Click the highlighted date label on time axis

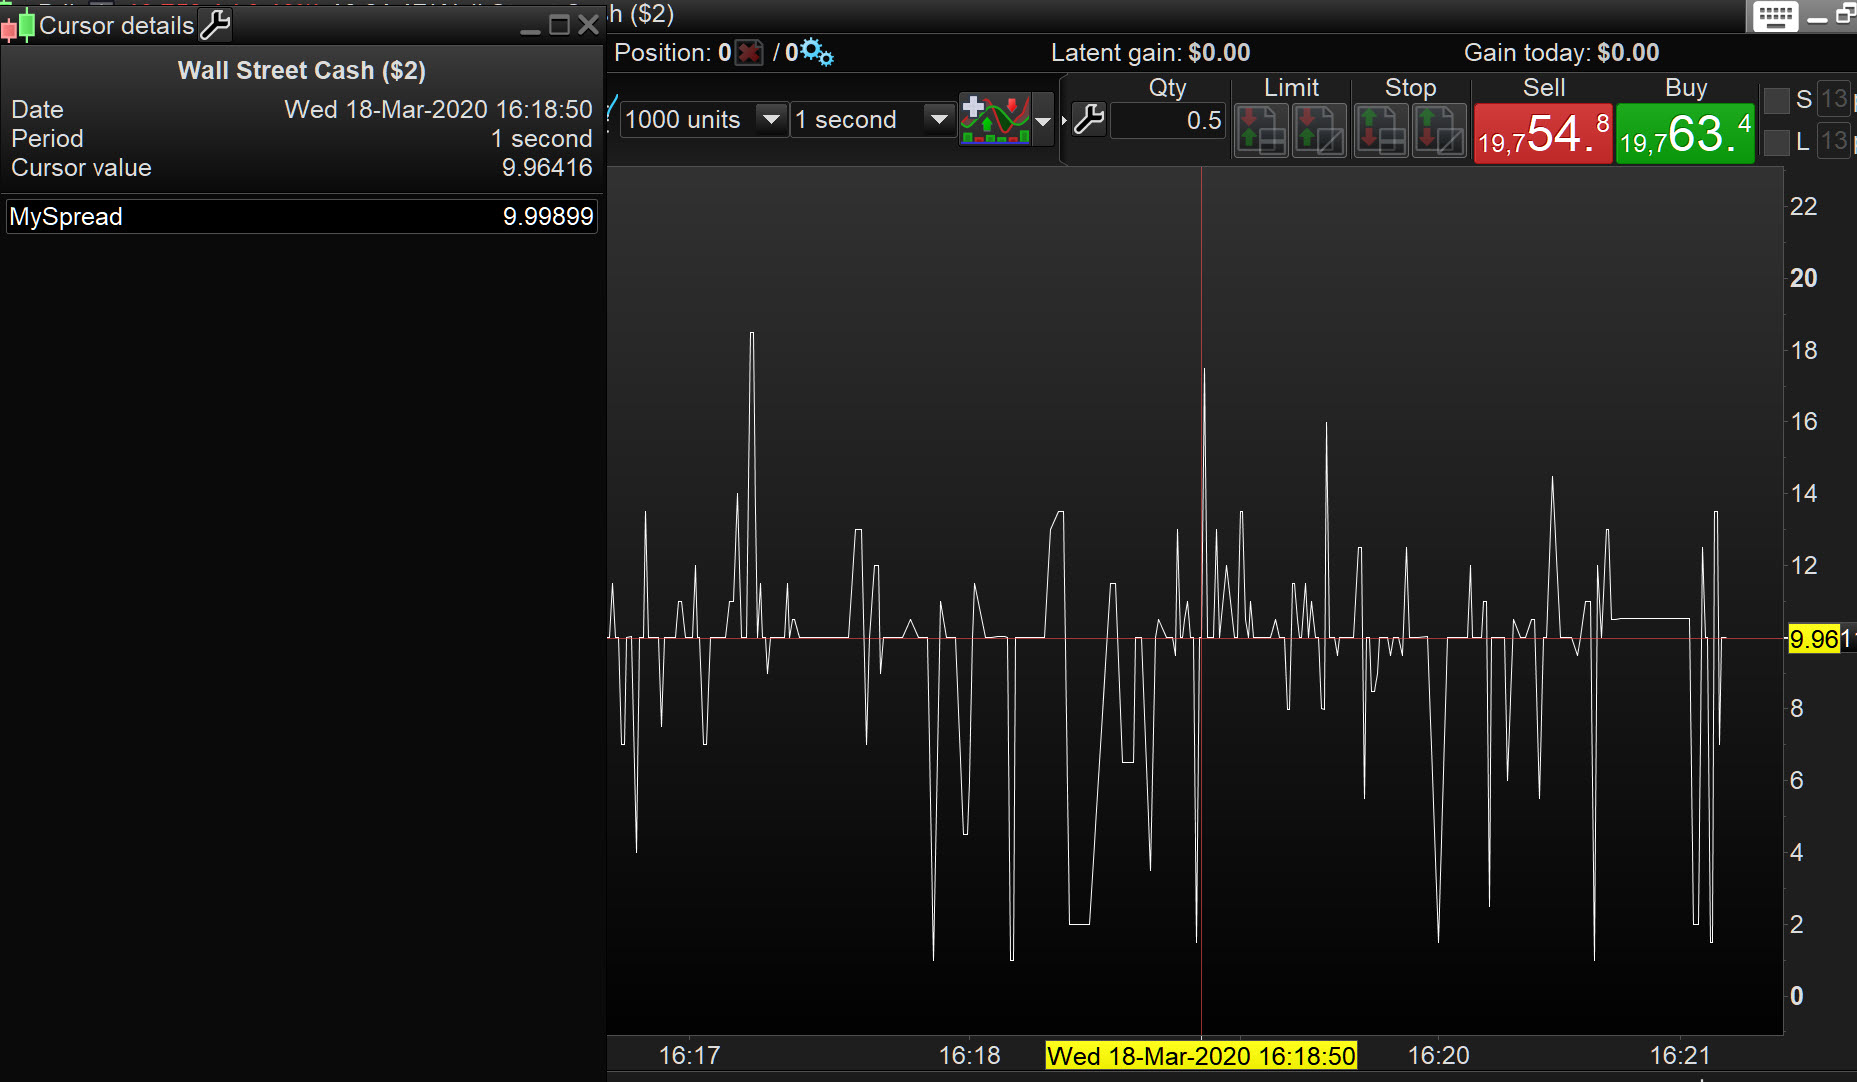[1201, 1056]
